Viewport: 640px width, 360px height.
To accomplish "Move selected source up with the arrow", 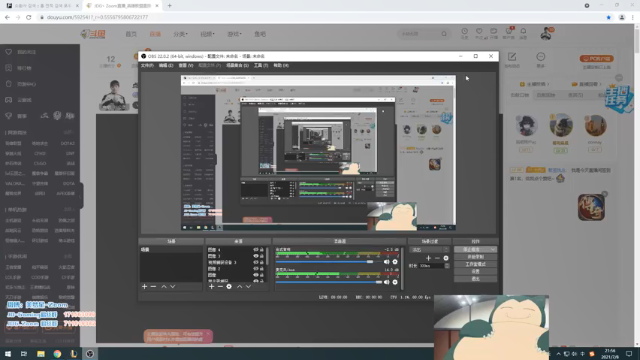I will tap(240, 287).
